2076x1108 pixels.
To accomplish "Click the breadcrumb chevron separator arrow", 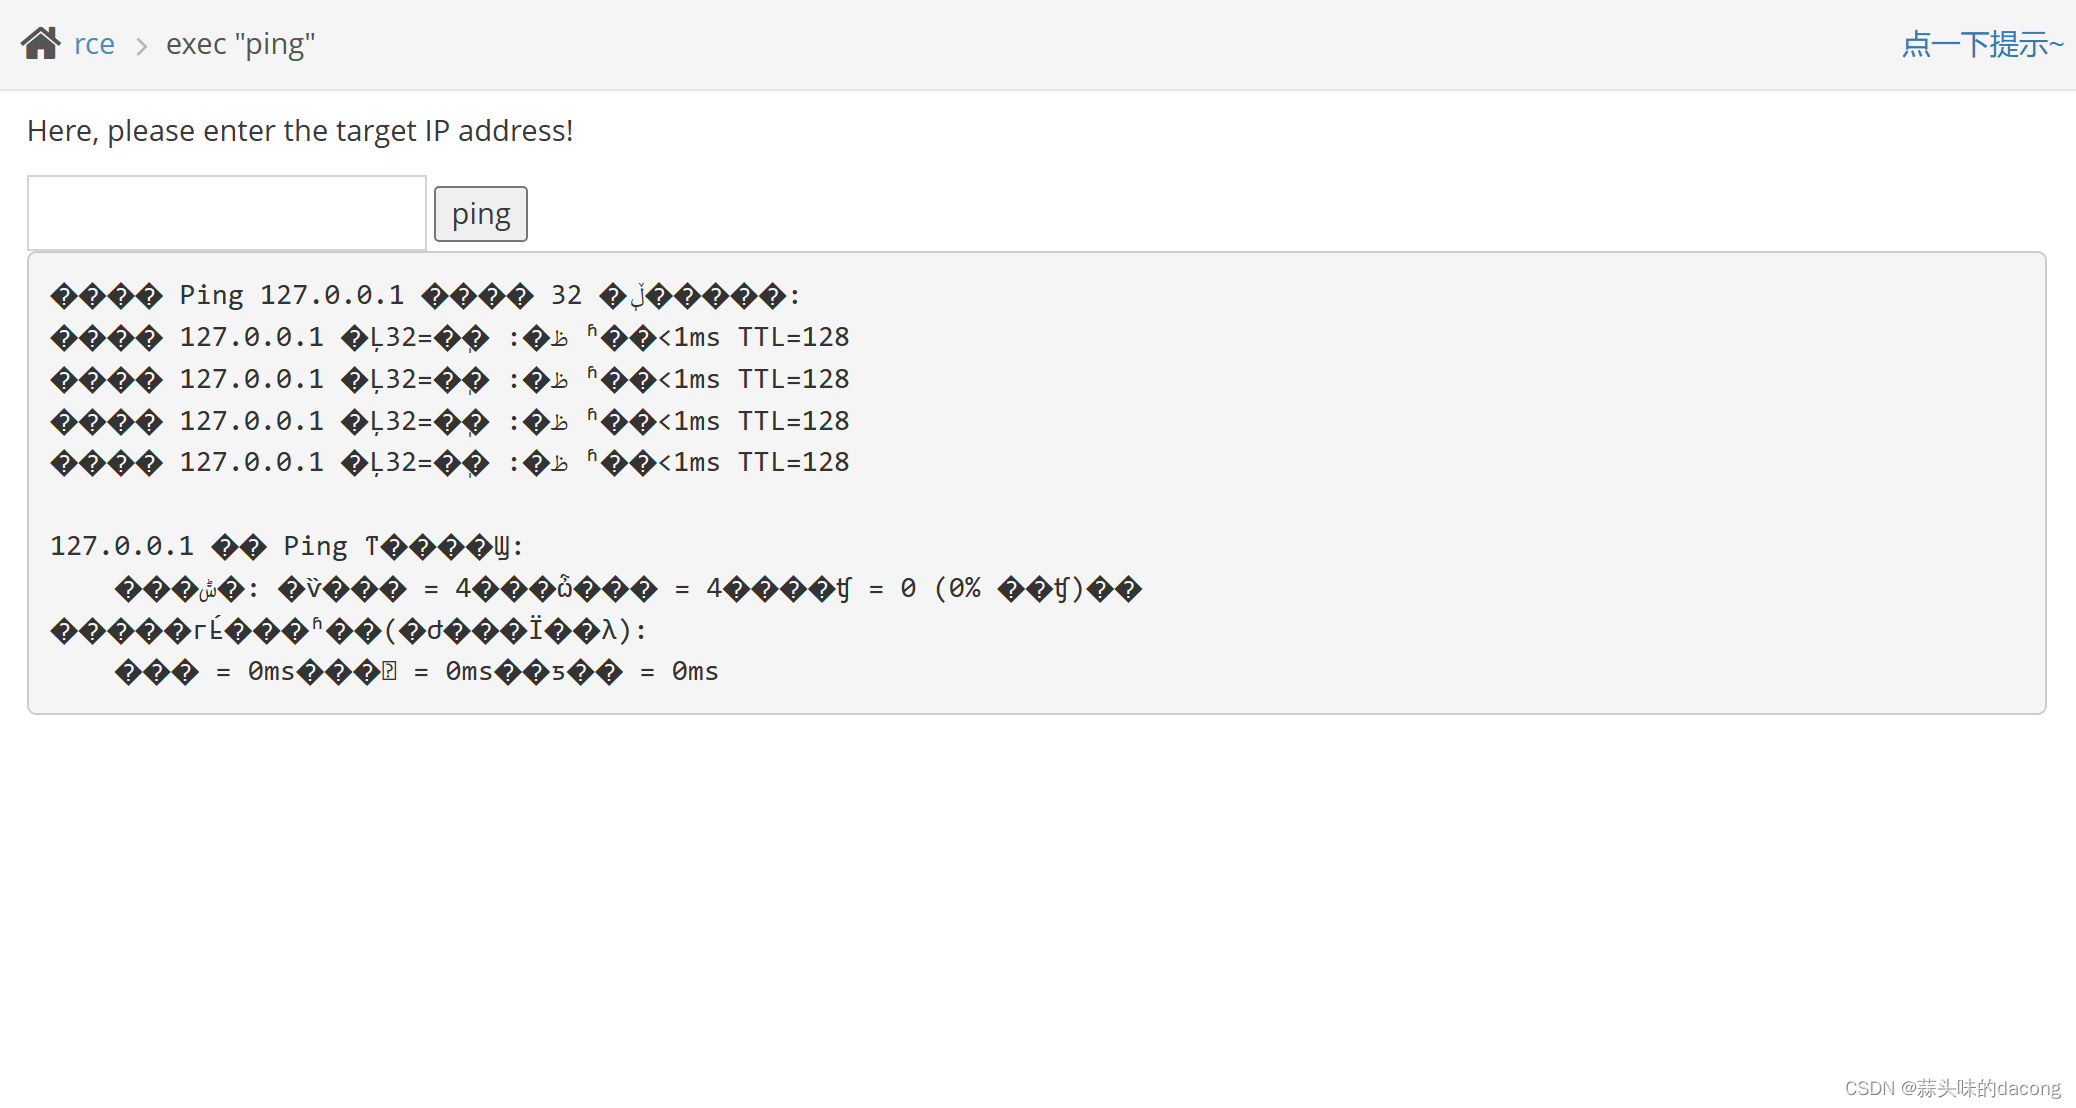I will point(141,46).
